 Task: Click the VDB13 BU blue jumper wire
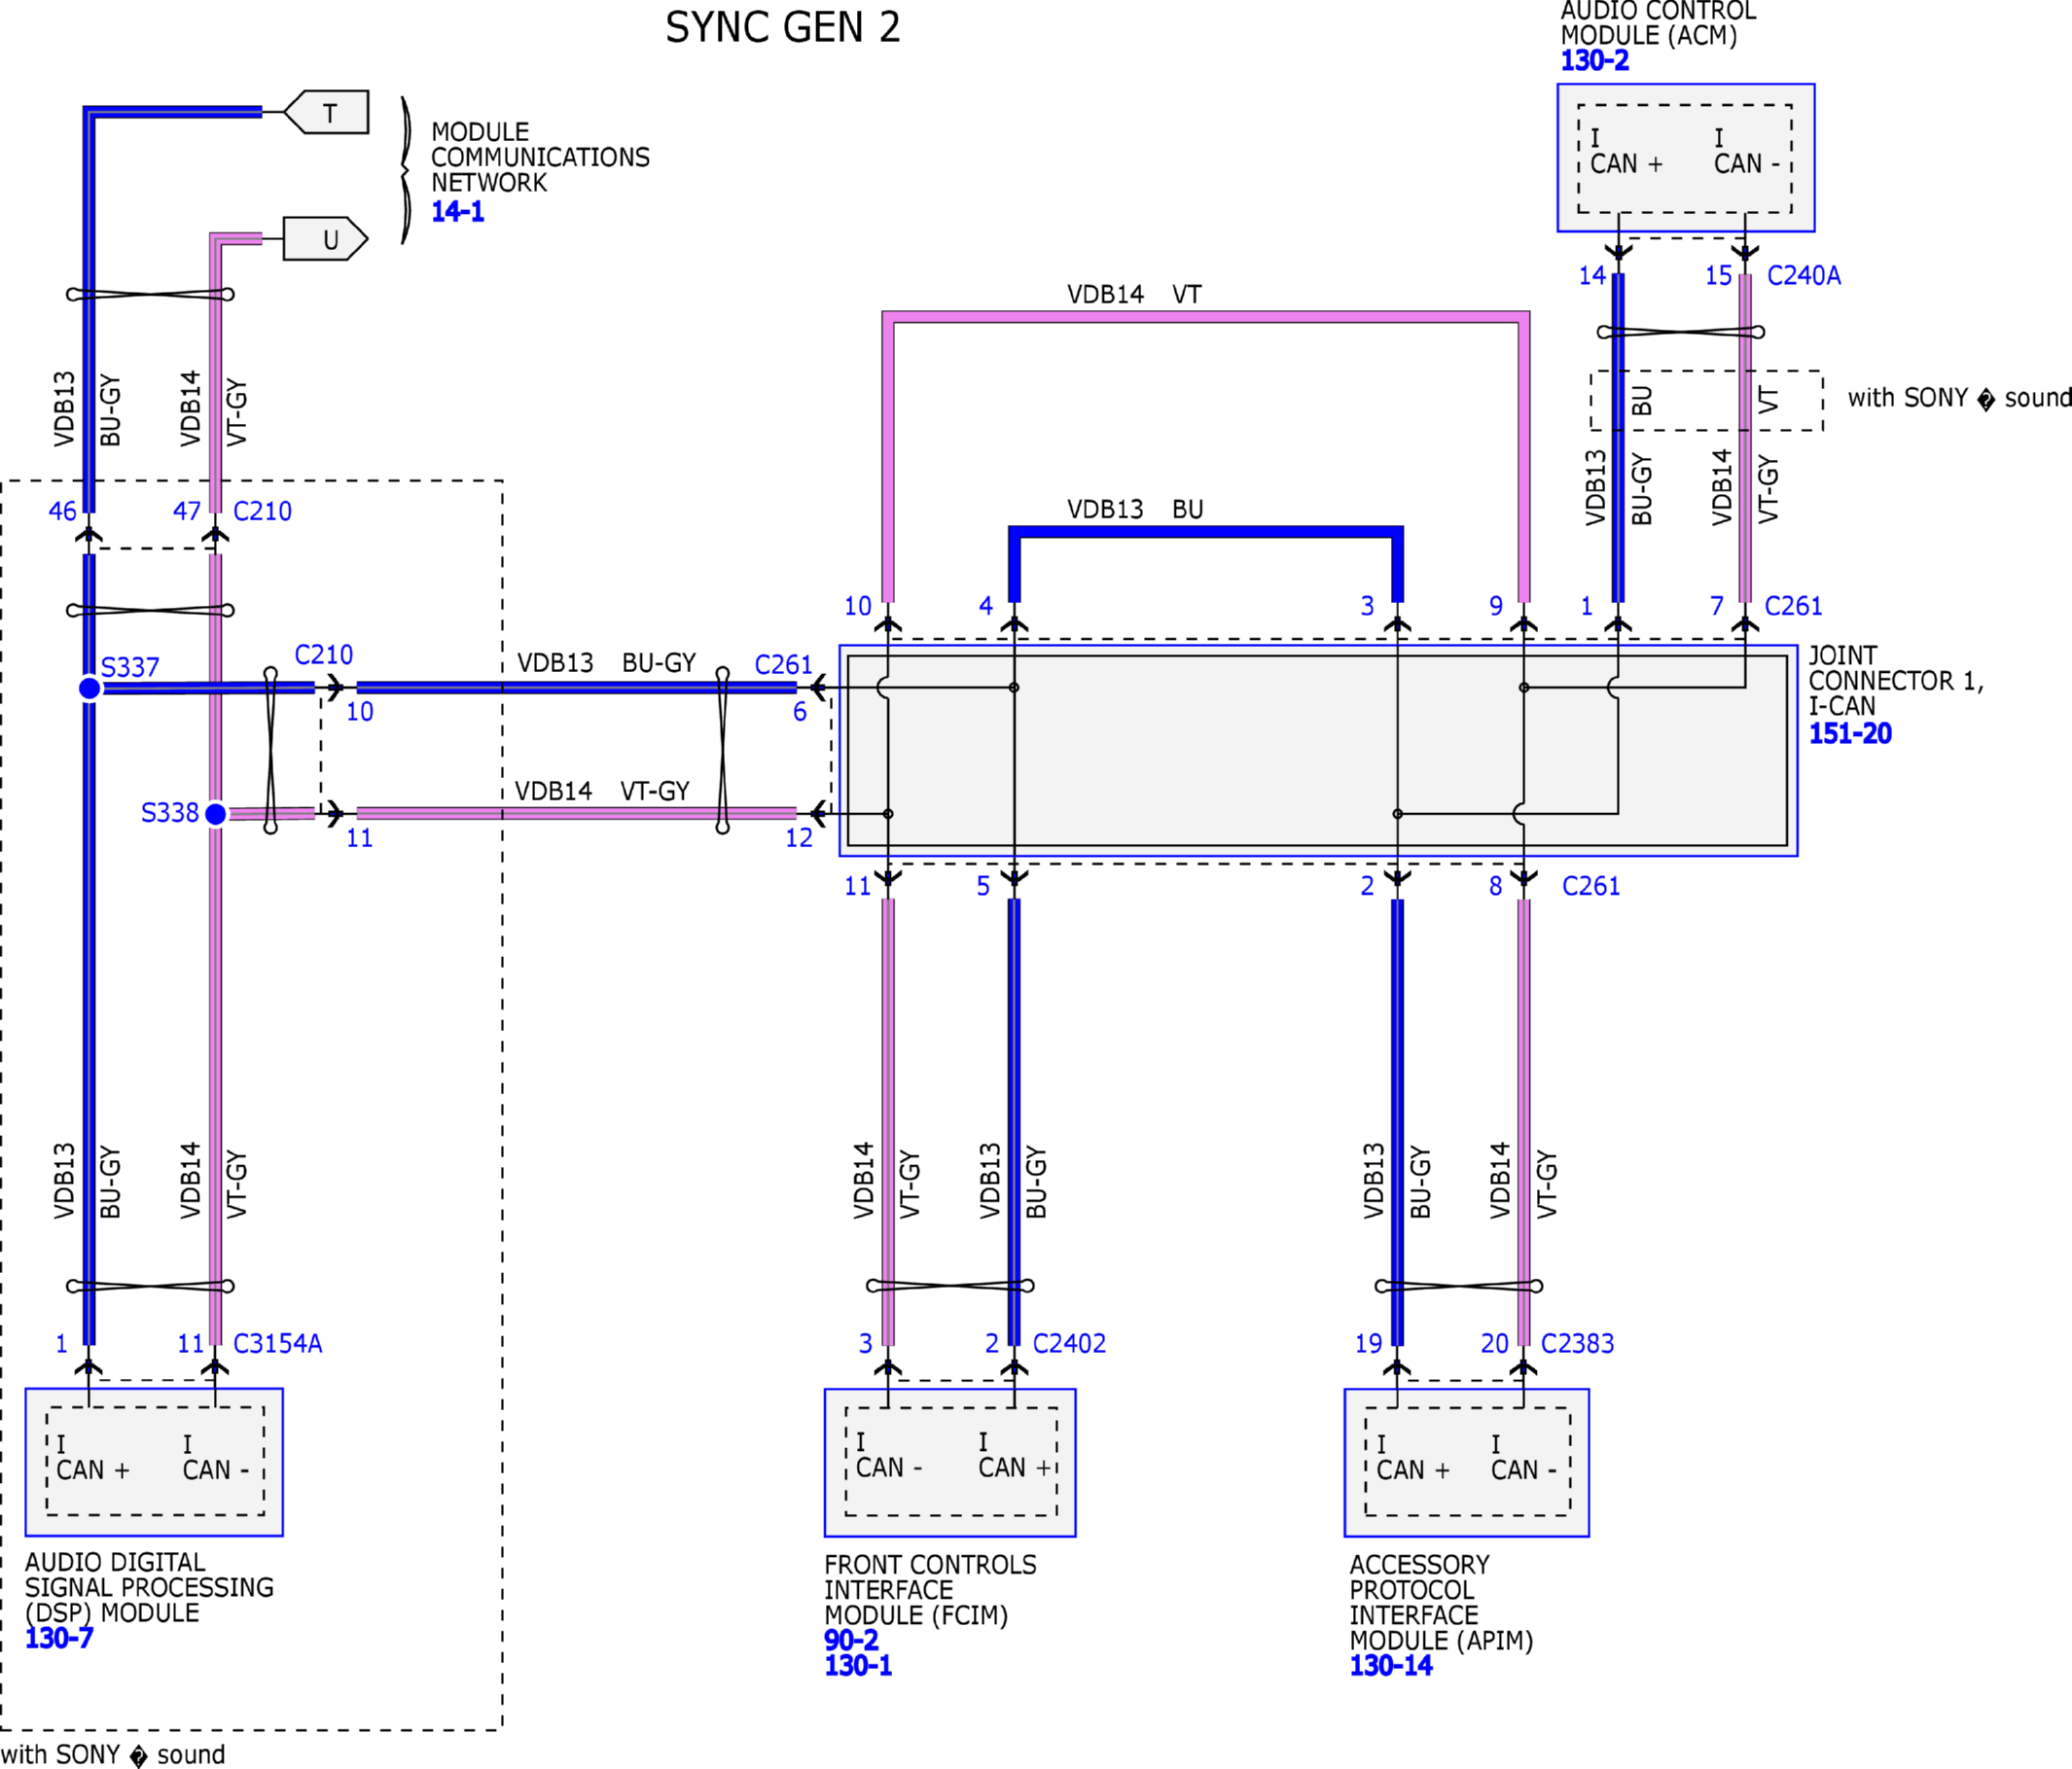(1206, 532)
